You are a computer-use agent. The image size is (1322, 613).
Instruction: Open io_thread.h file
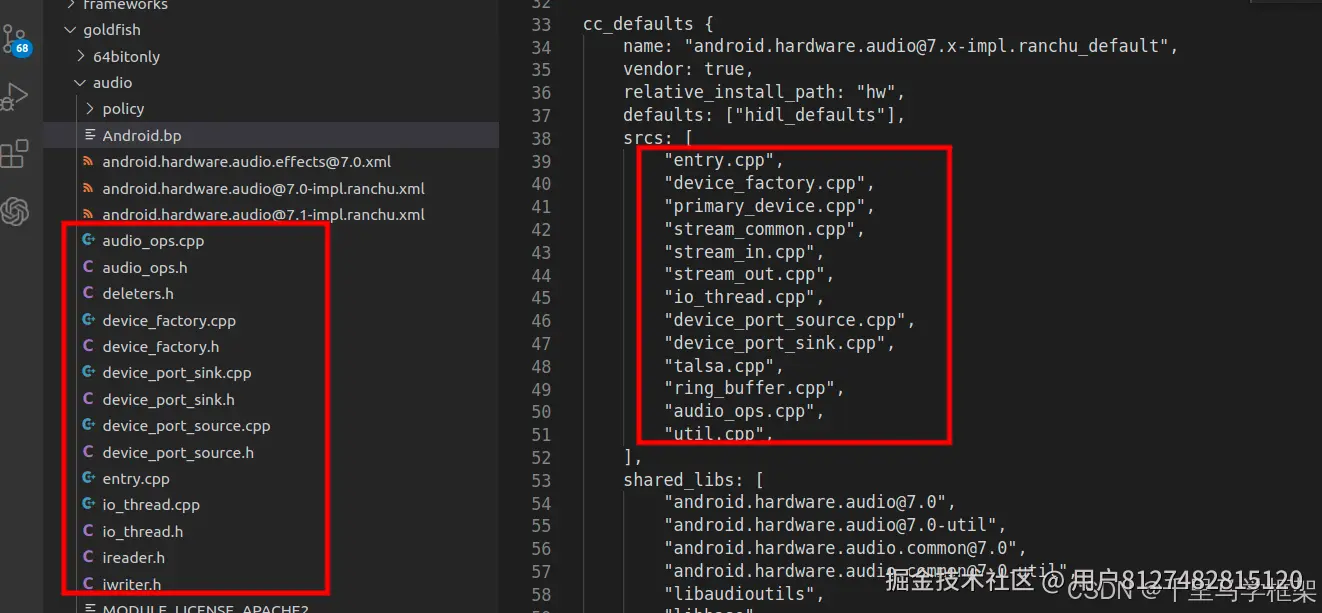[142, 531]
